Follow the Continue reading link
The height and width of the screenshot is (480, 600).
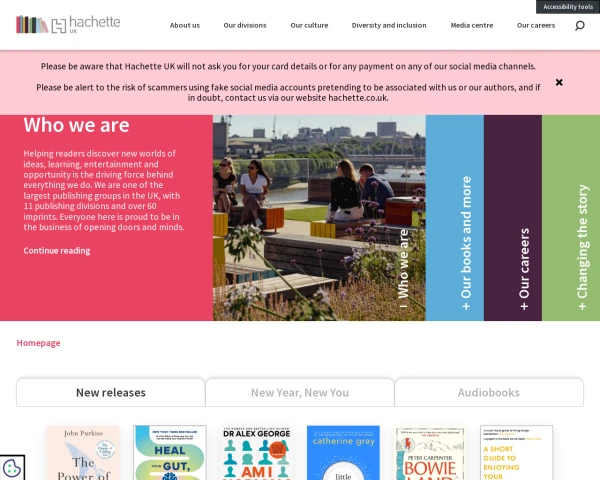coord(57,251)
